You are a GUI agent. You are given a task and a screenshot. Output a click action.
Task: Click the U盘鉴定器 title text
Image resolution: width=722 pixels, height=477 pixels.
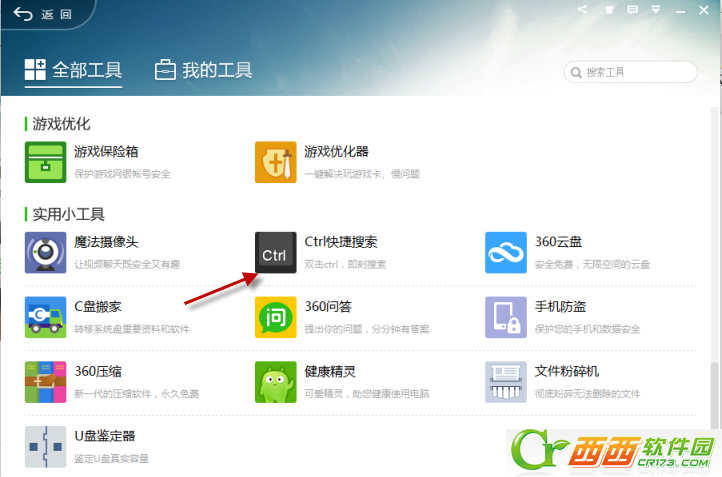coord(105,436)
